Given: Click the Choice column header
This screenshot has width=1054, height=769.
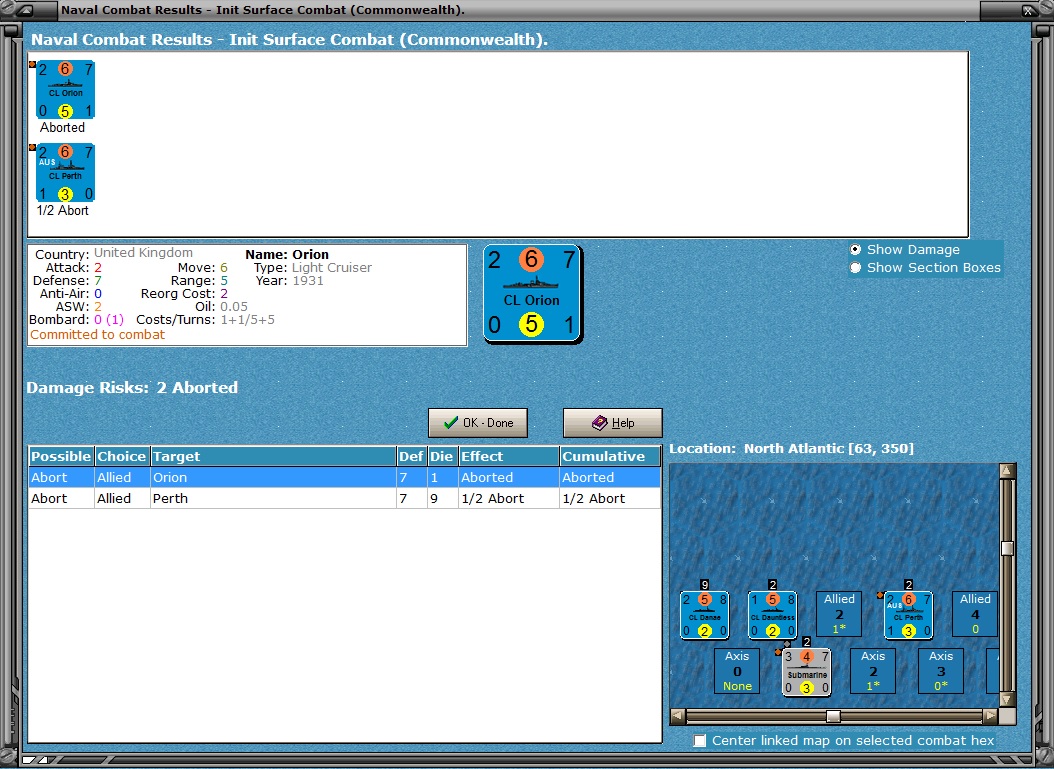Looking at the screenshot, I should 122,456.
